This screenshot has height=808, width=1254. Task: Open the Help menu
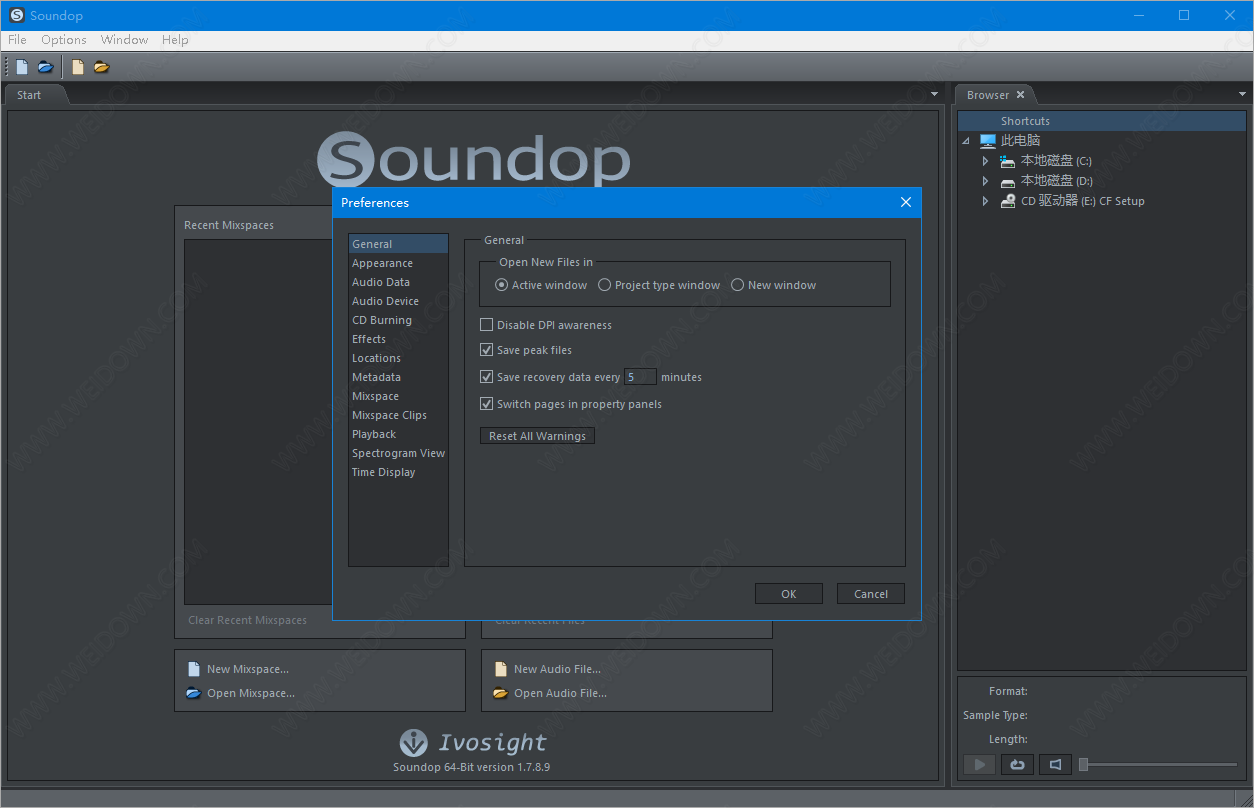(x=175, y=40)
